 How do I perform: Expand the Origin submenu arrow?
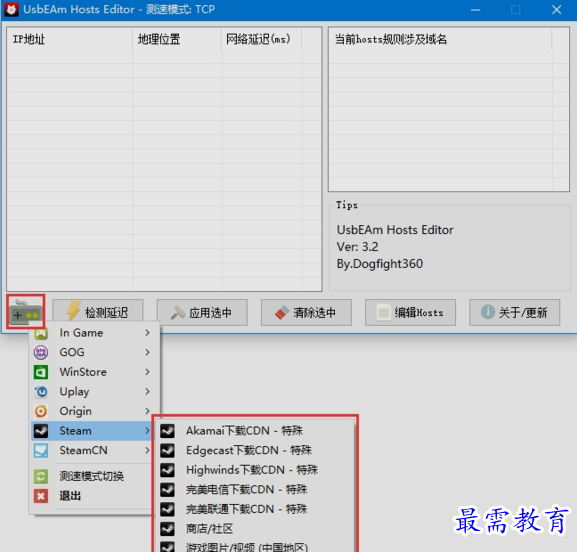(147, 411)
